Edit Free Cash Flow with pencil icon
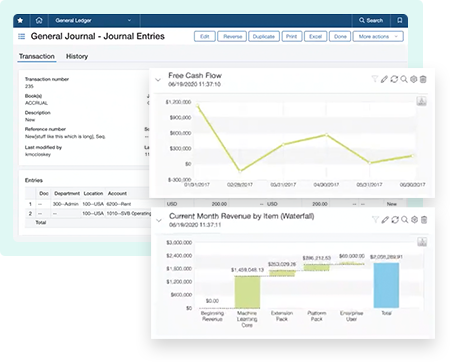Screen dimensions: 450x362 [x=384, y=79]
